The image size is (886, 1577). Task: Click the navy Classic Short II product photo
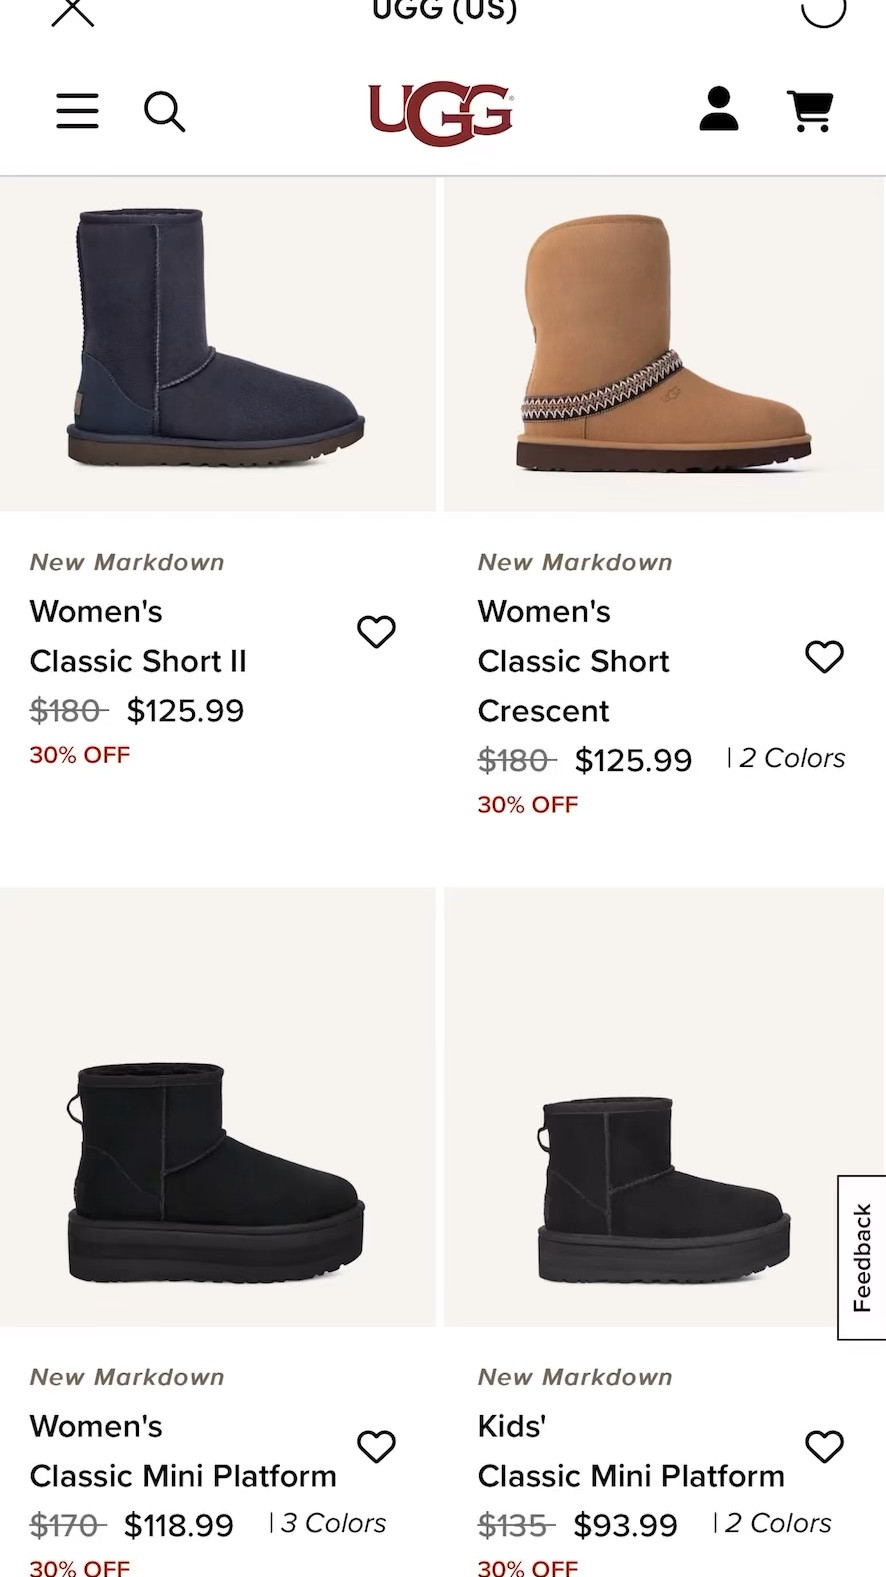coord(217,340)
